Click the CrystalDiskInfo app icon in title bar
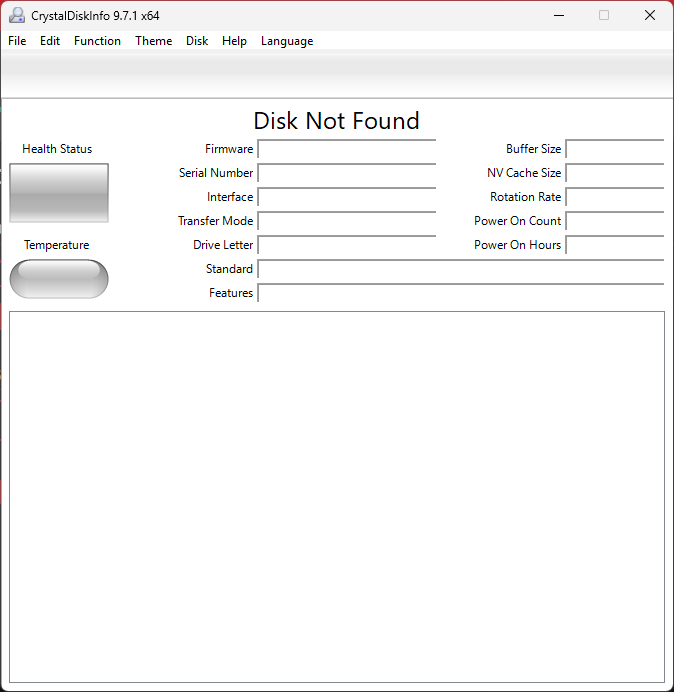 tap(17, 15)
